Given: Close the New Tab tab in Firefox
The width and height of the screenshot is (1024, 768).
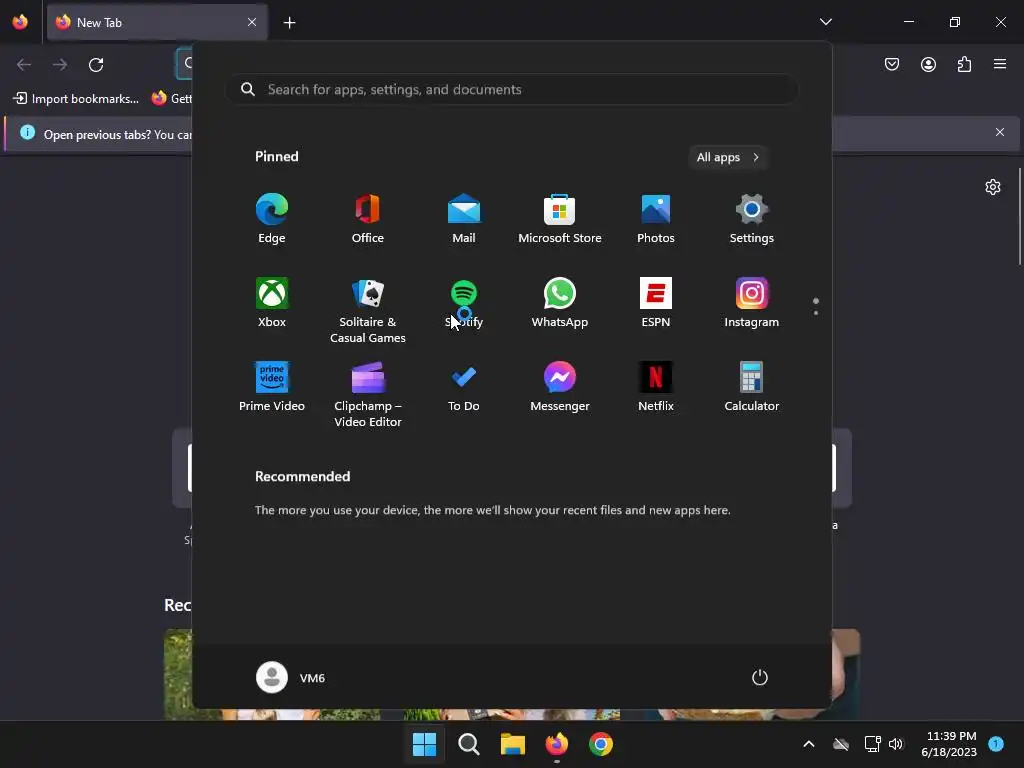Looking at the screenshot, I should tap(252, 22).
